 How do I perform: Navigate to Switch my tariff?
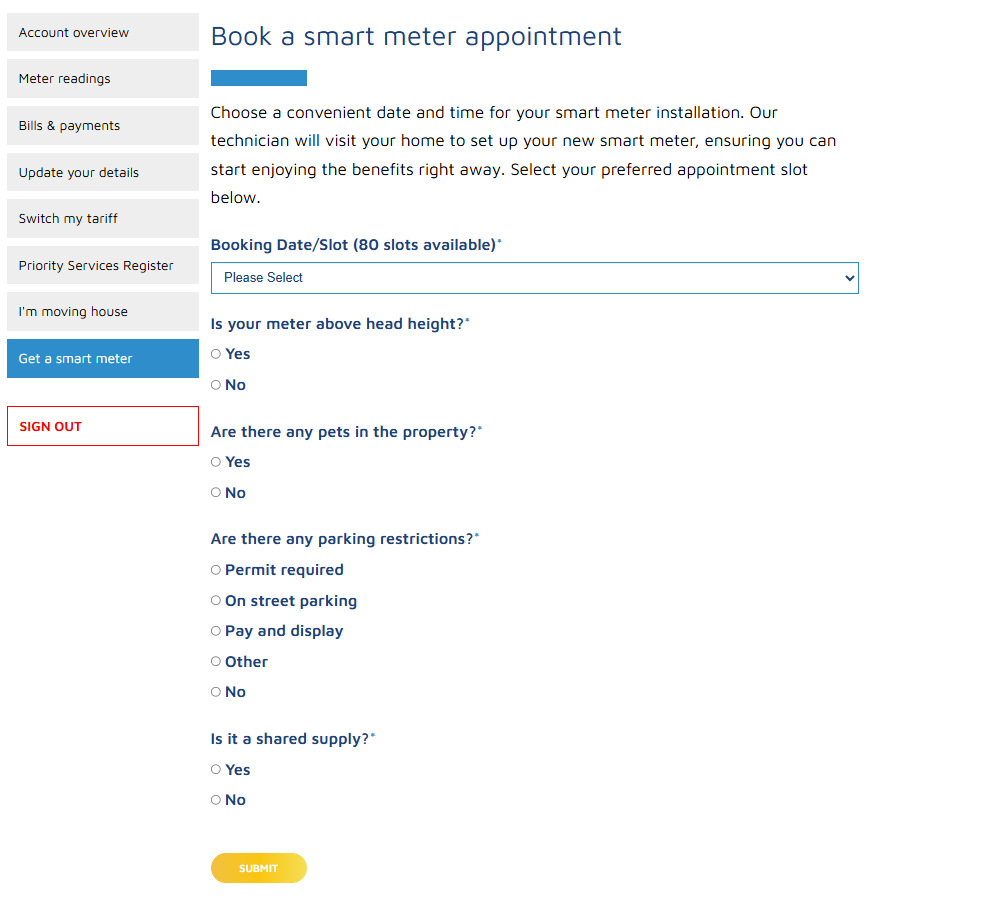103,219
